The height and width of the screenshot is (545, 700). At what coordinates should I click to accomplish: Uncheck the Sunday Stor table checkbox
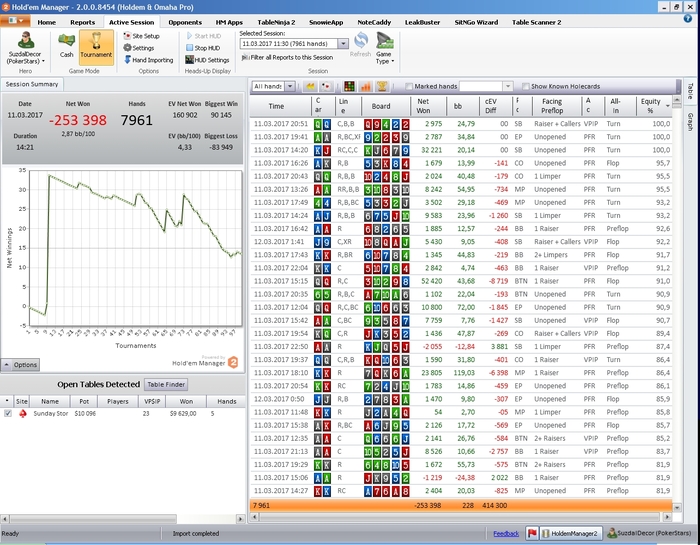coord(8,413)
